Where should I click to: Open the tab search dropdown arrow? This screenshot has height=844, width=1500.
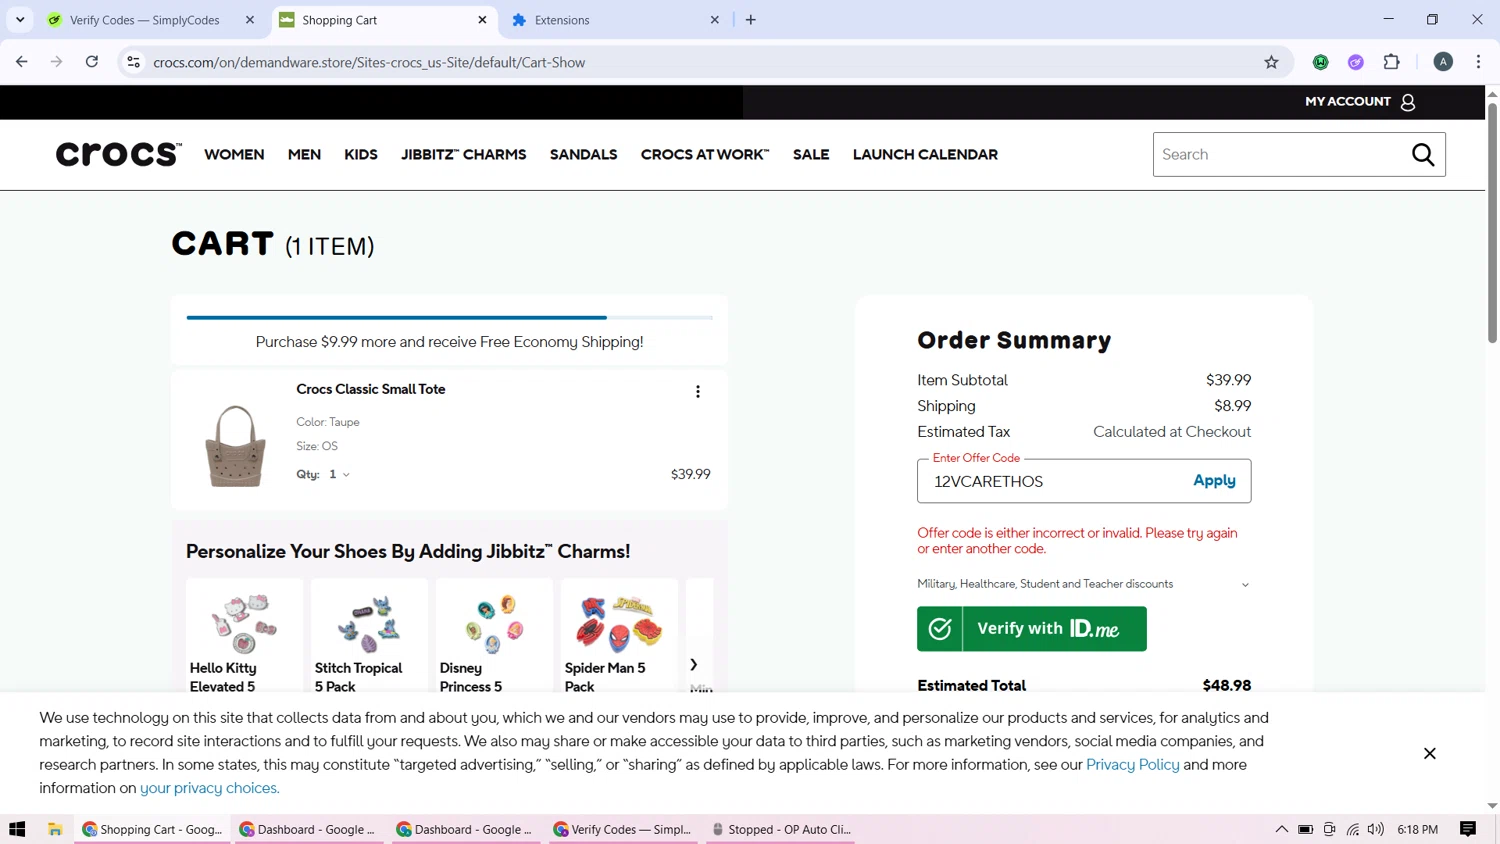[20, 20]
